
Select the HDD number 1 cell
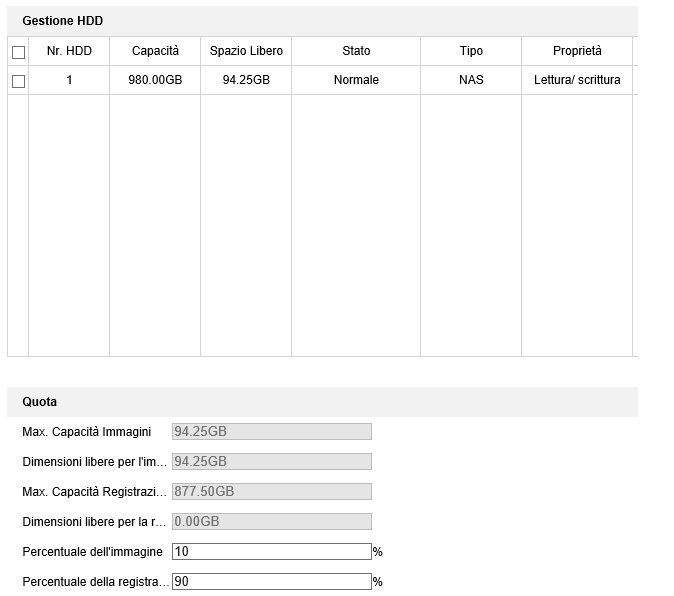[69, 80]
